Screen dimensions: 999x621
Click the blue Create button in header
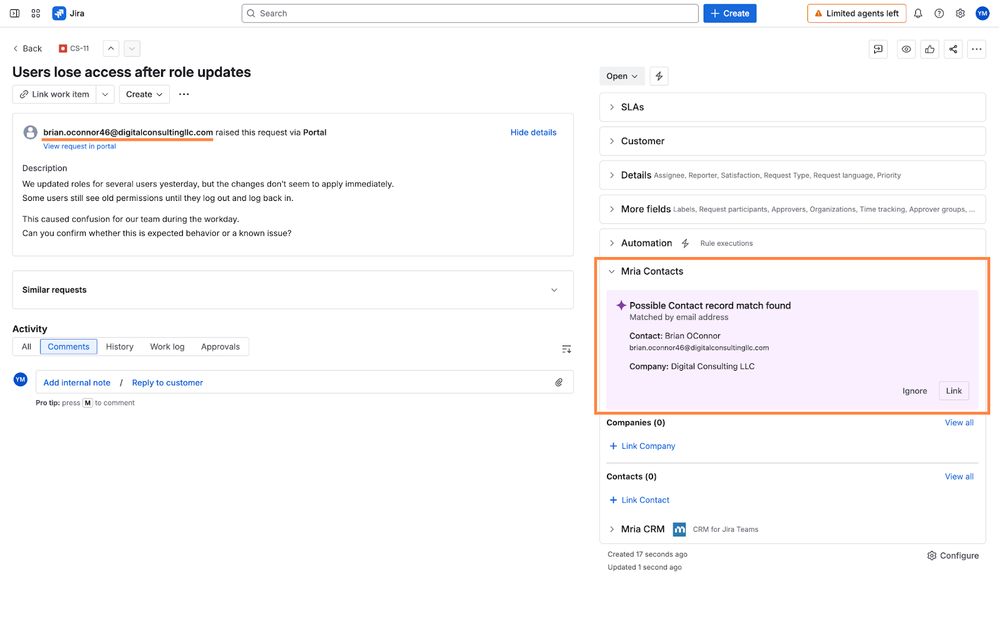coord(729,13)
